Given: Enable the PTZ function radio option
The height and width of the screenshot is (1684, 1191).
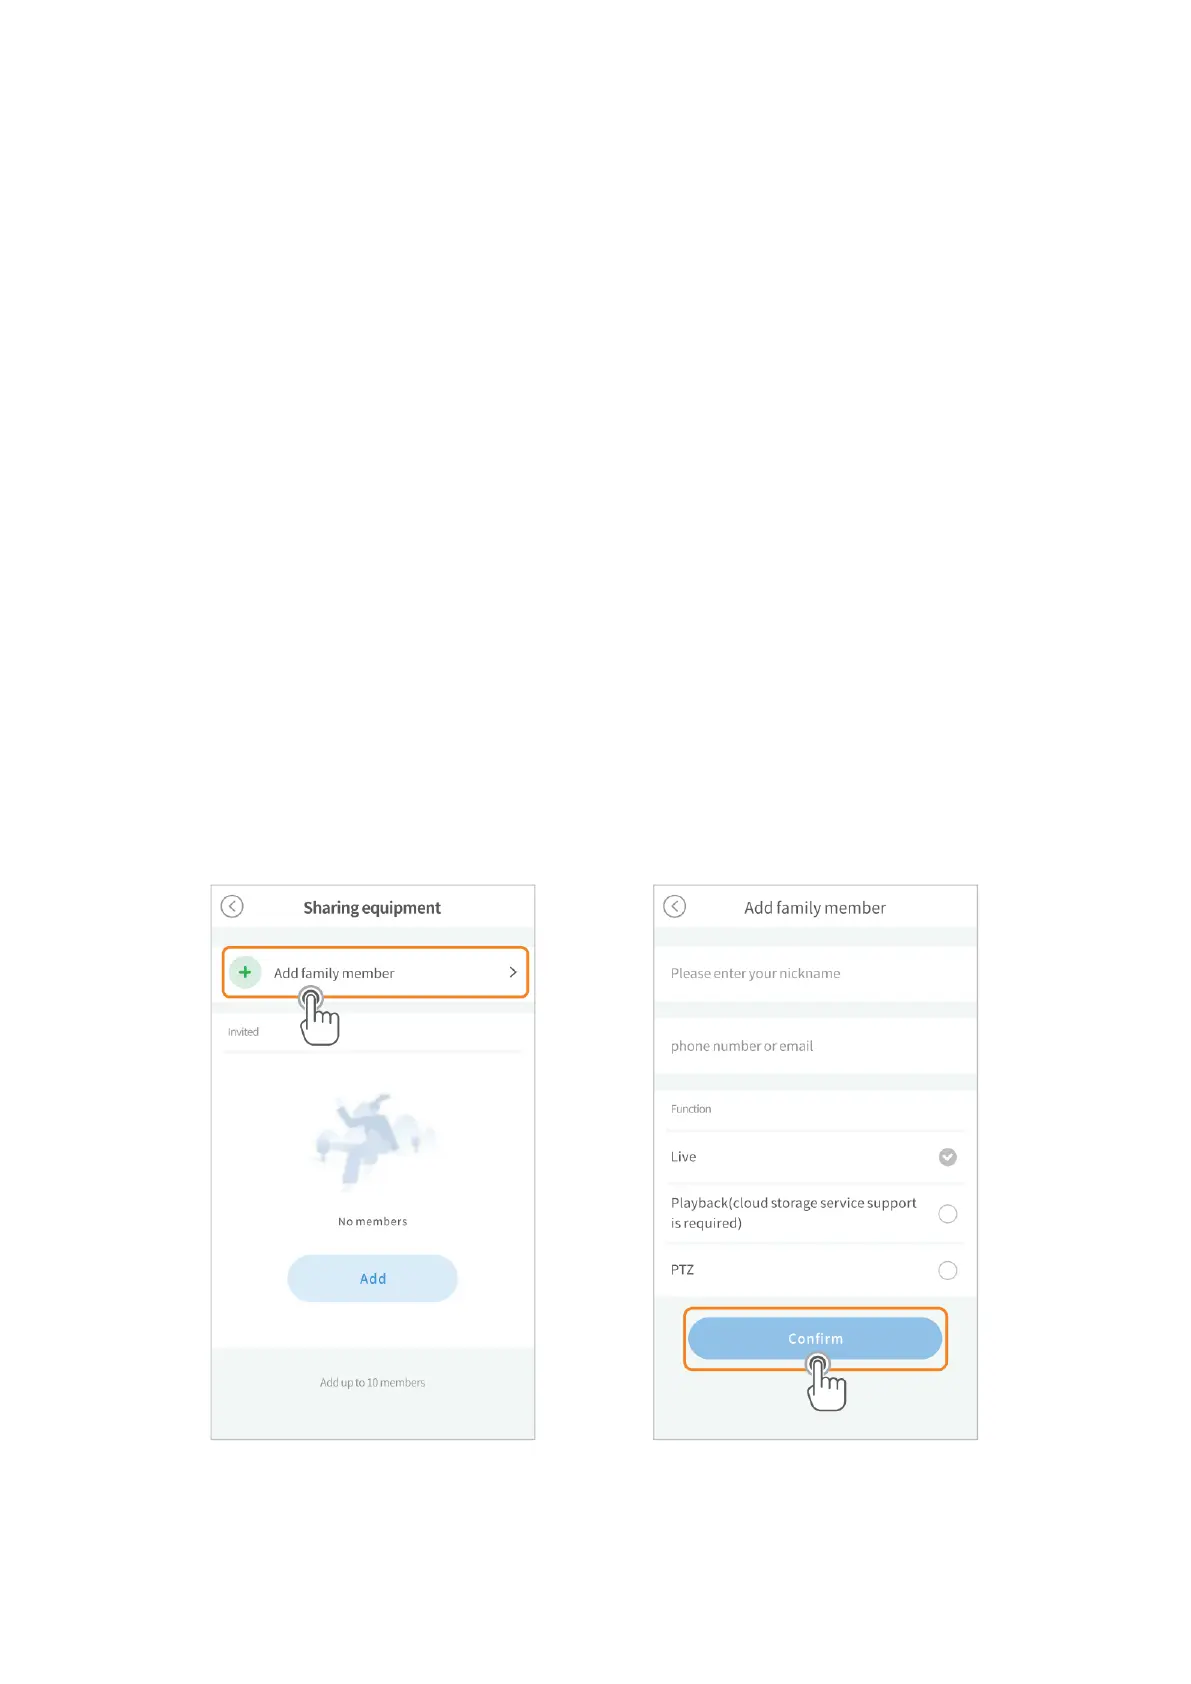Looking at the screenshot, I should (x=948, y=1271).
